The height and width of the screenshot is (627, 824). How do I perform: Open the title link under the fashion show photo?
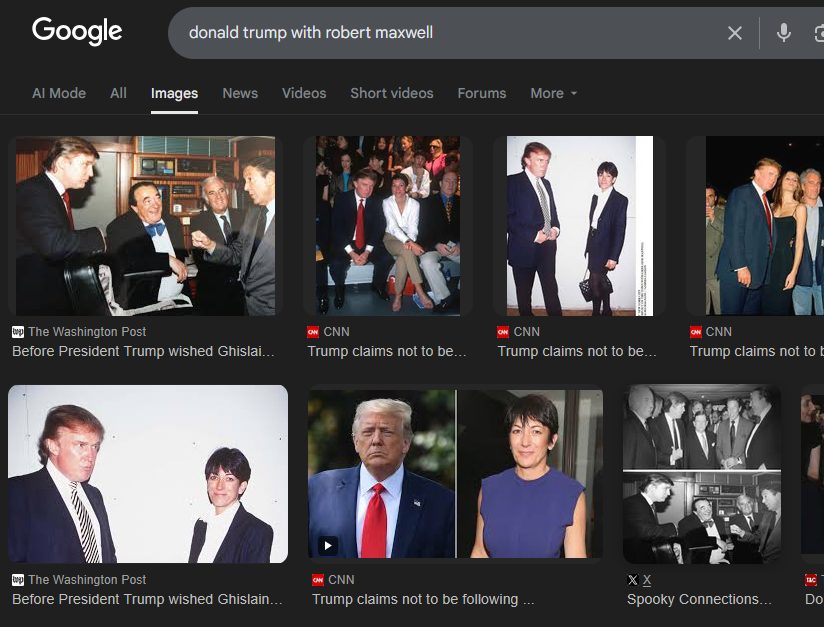[387, 351]
